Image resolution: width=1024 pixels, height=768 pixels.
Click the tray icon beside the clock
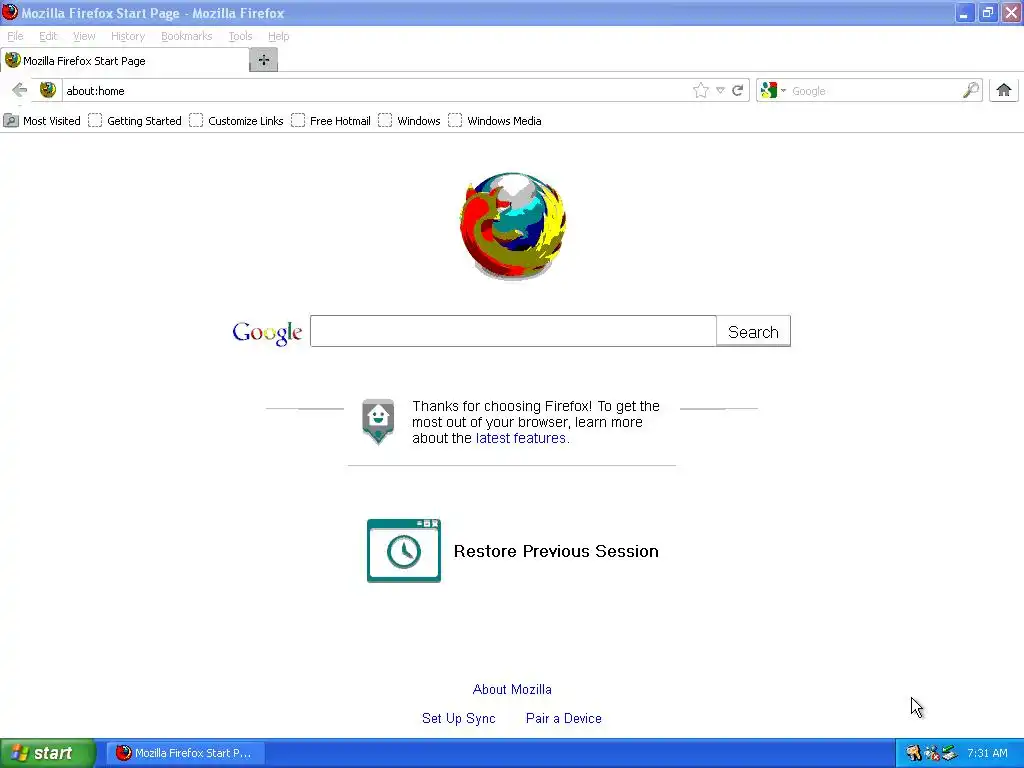click(x=950, y=753)
